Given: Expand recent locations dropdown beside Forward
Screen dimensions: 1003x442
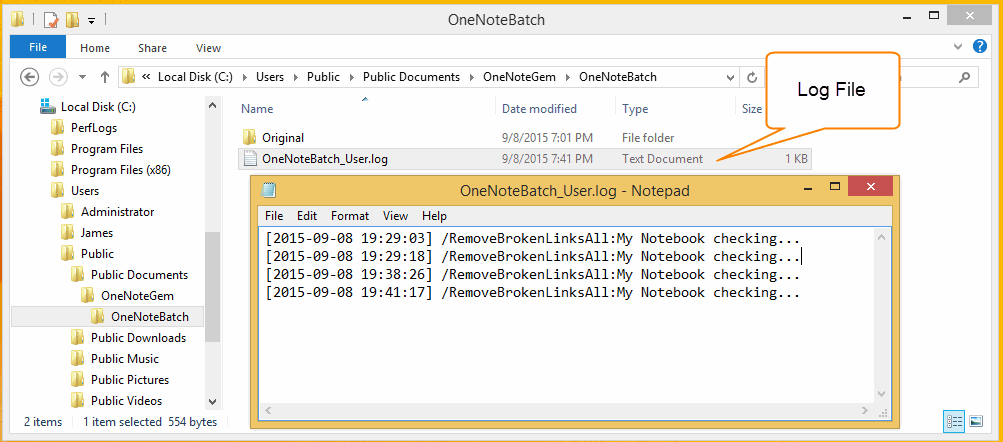Looking at the screenshot, I should [82, 77].
